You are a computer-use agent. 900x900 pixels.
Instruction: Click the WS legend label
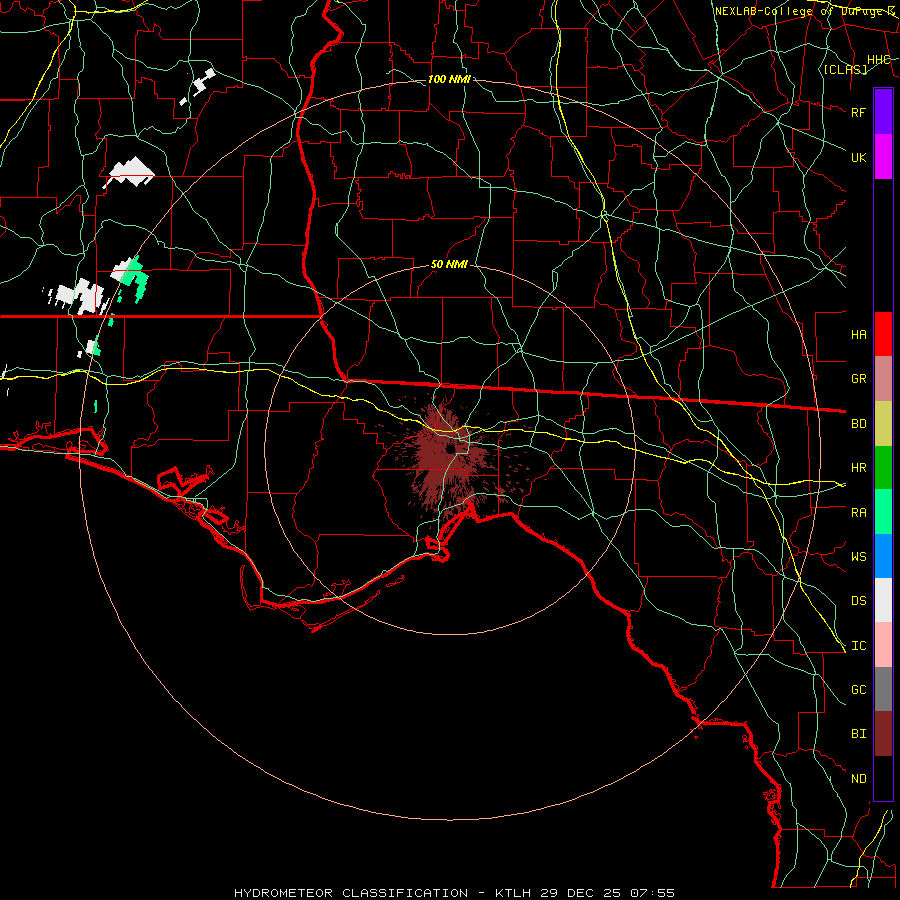[859, 557]
